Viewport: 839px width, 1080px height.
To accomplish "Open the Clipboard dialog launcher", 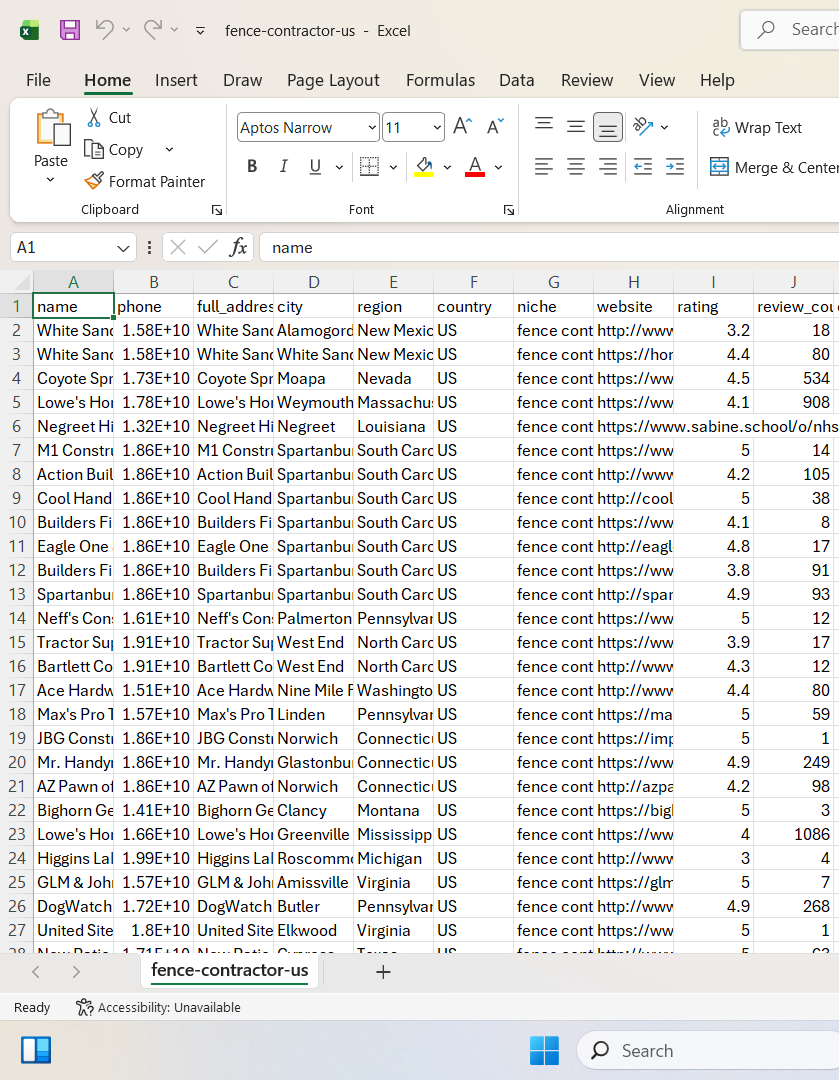I will pyautogui.click(x=217, y=210).
